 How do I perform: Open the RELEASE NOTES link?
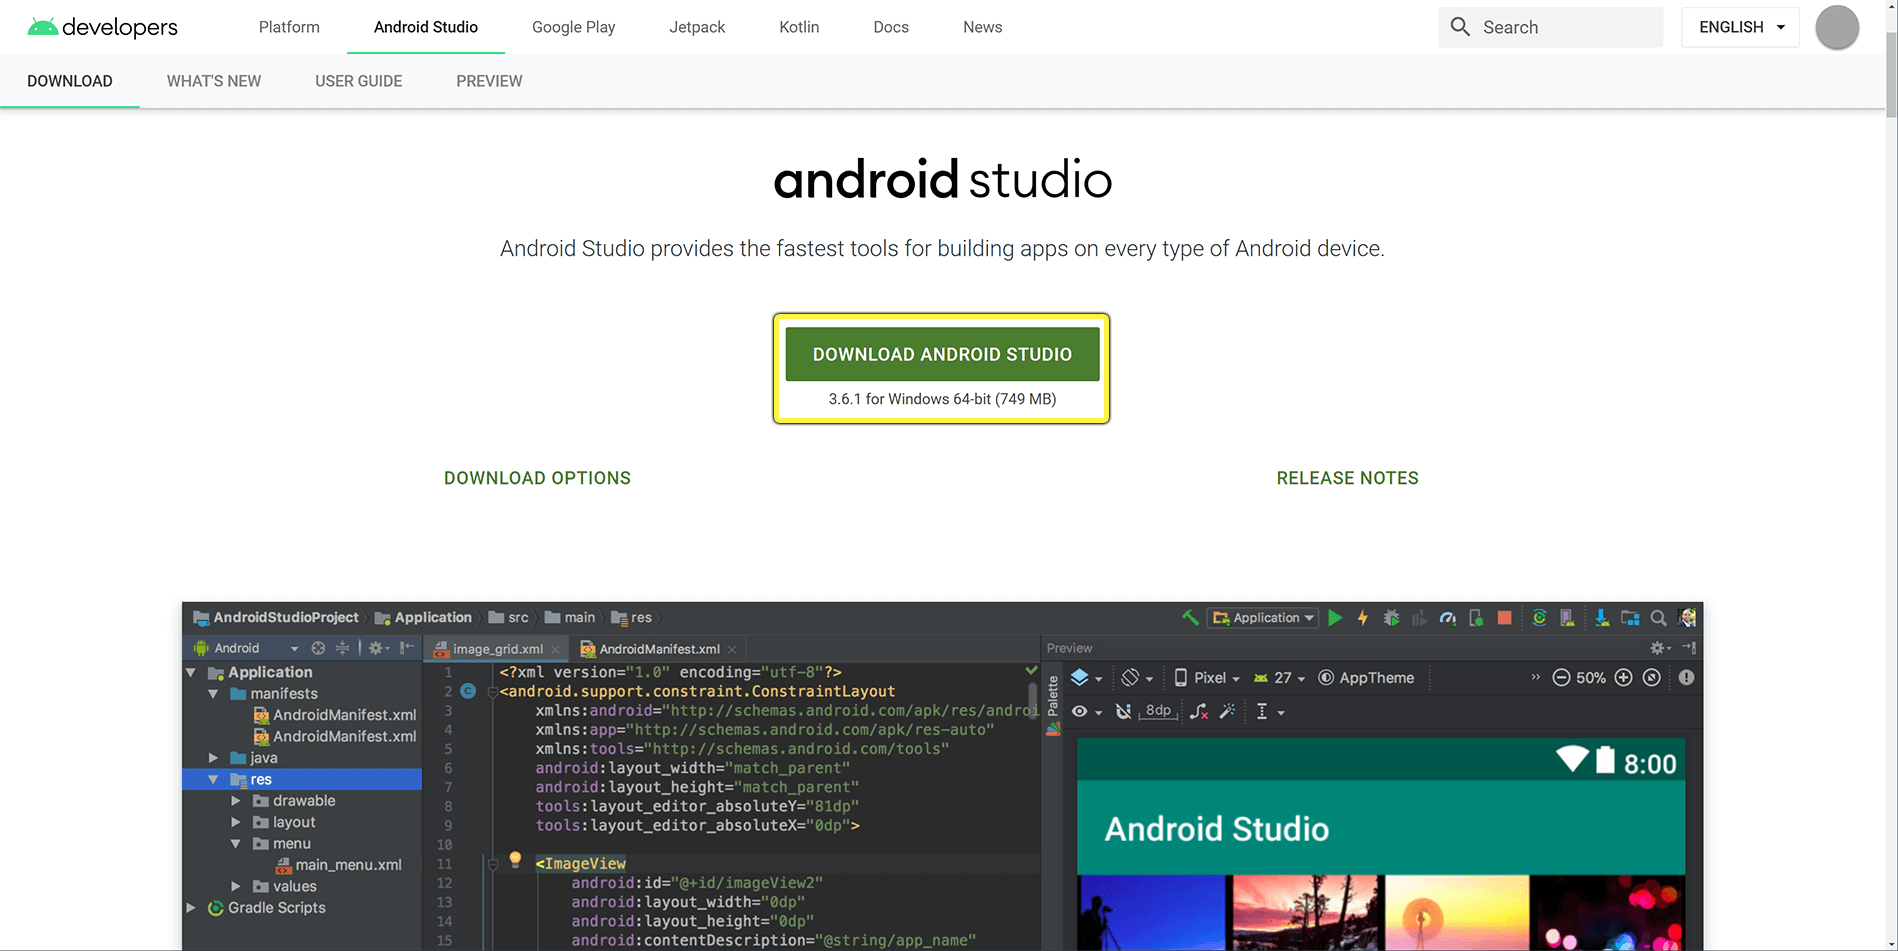[x=1347, y=478]
